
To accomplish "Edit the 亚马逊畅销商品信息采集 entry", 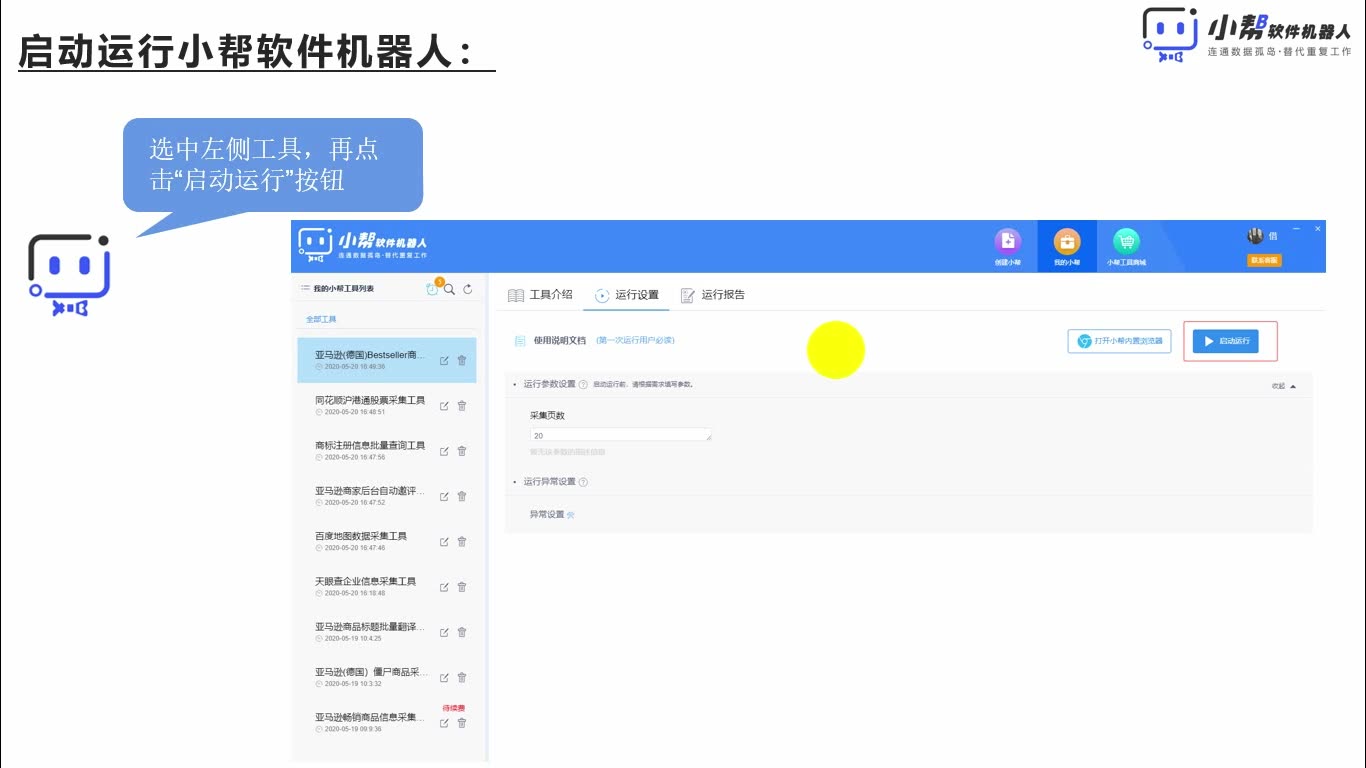I will coord(444,723).
